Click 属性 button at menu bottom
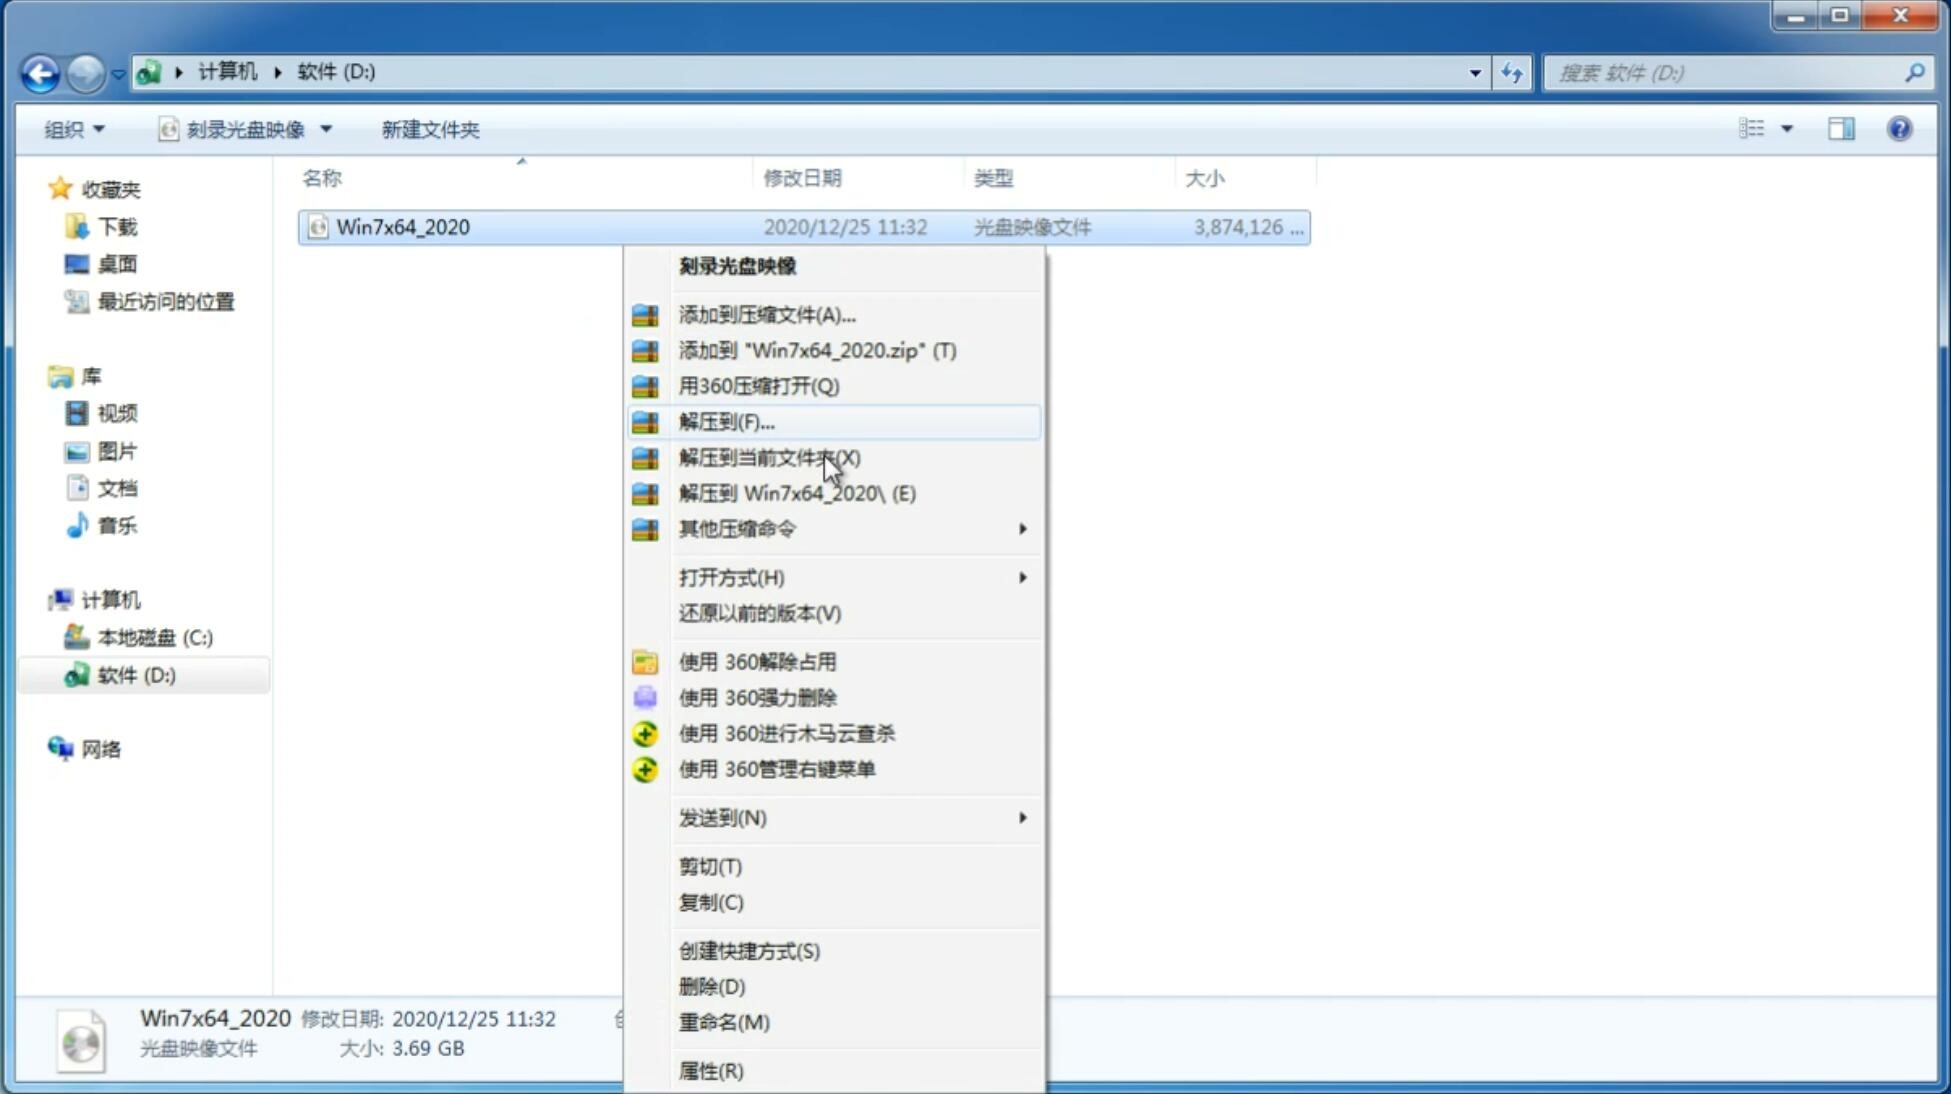Image resolution: width=1951 pixels, height=1094 pixels. click(710, 1070)
